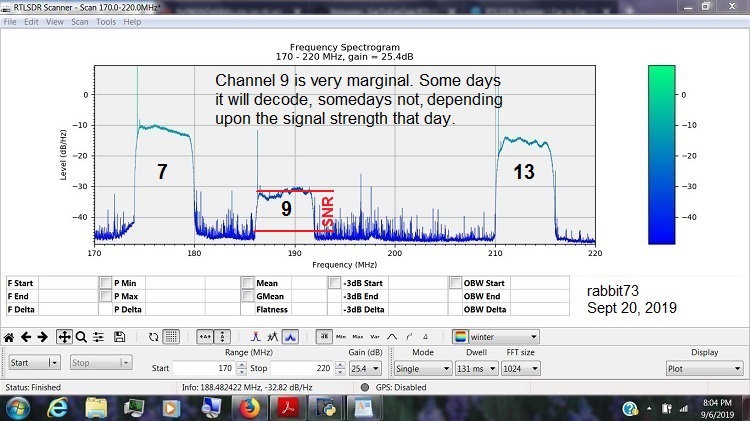Check the Mean measurement checkbox
The width and height of the screenshot is (750, 421).
tap(248, 283)
